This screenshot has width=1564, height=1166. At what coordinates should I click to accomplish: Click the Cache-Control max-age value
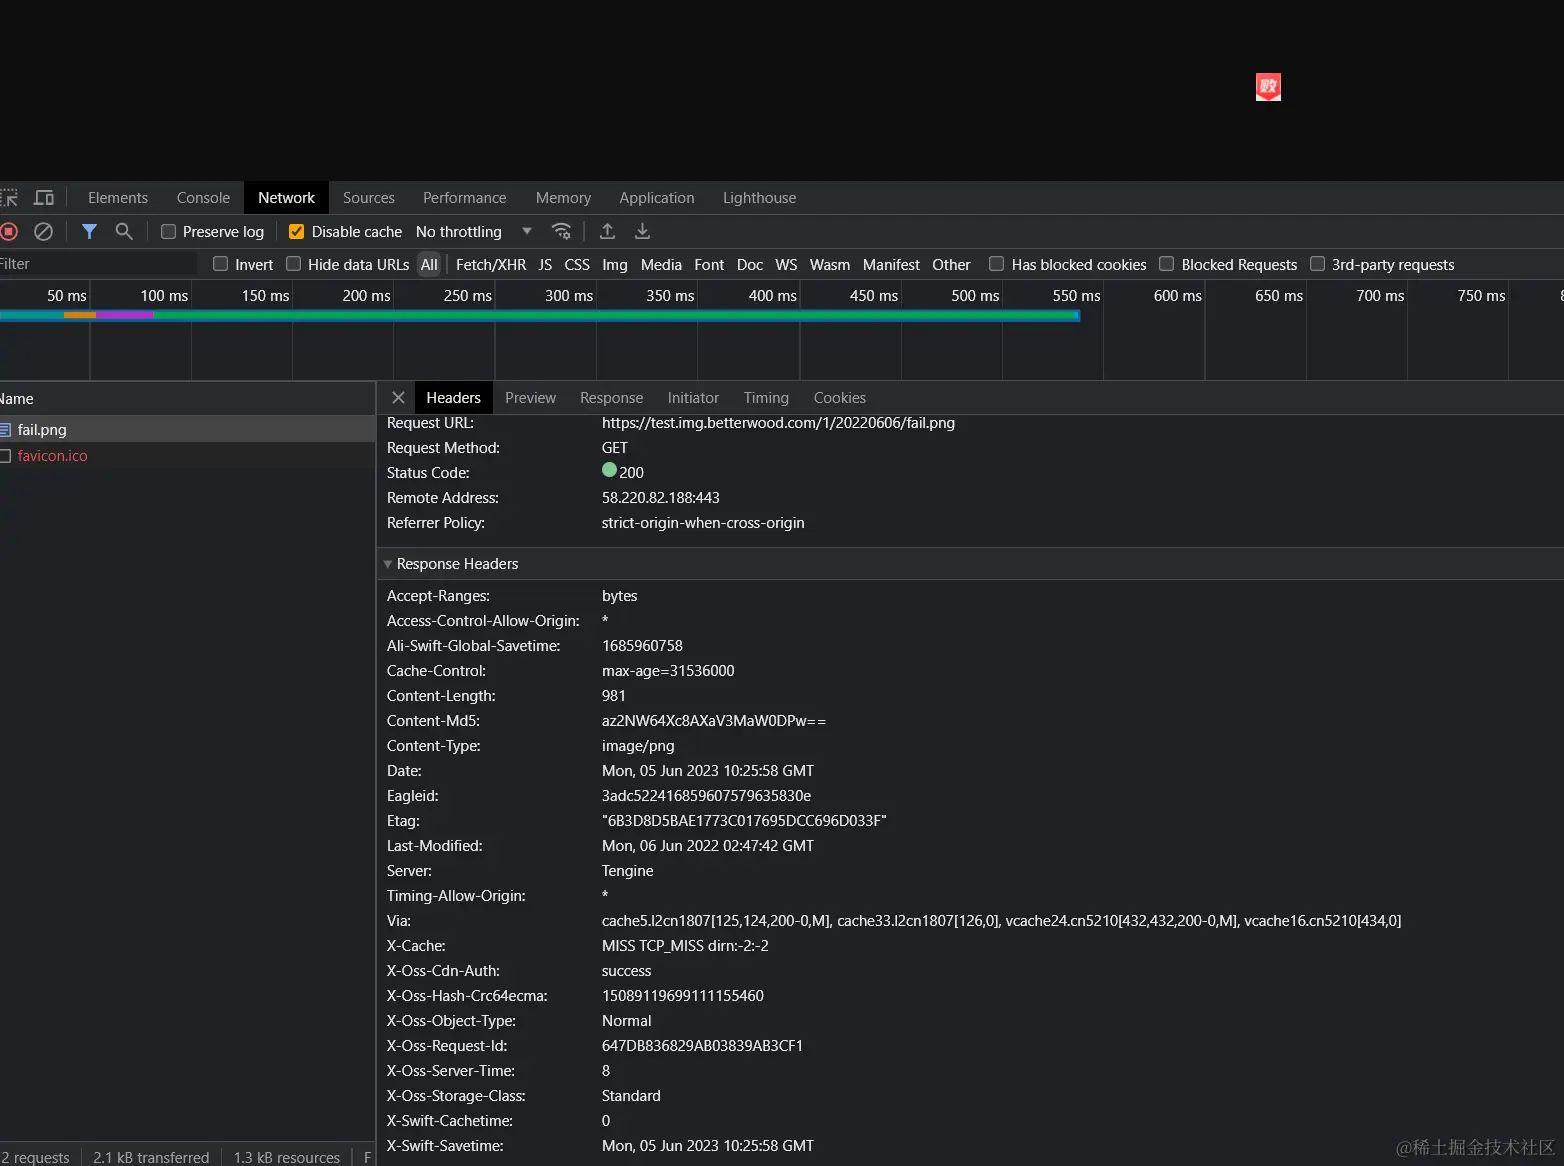[x=668, y=671]
